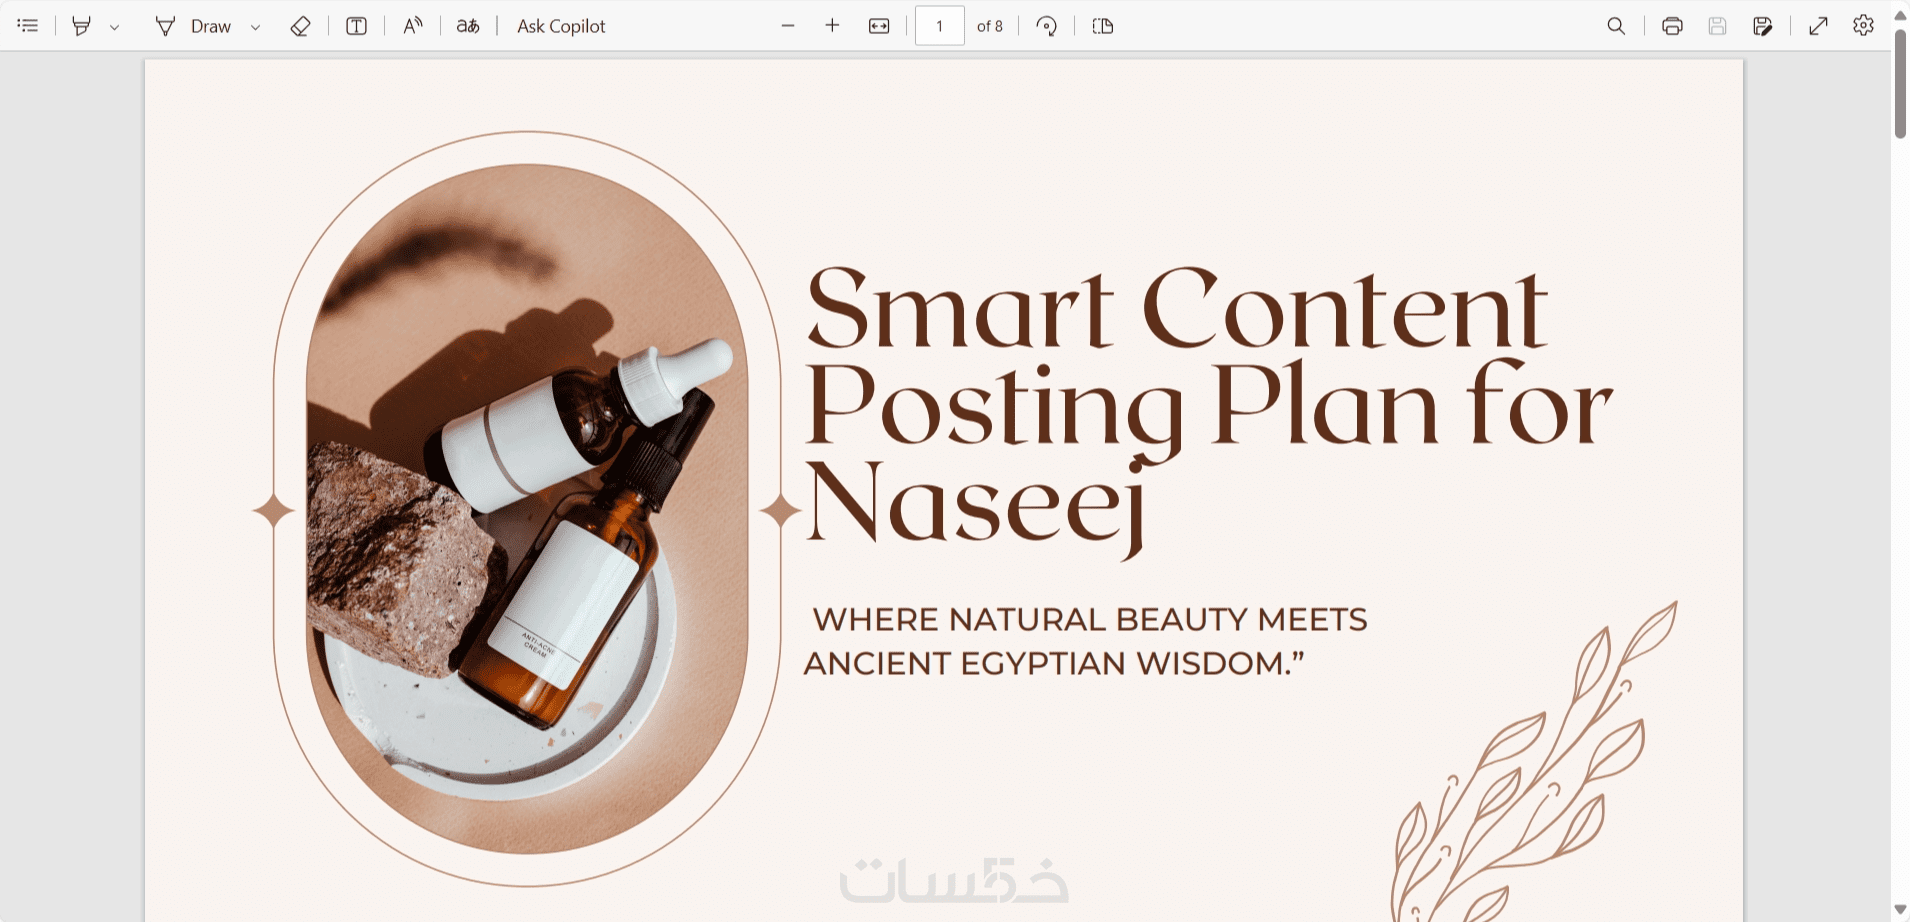This screenshot has width=1910, height=922.
Task: Add a text box annotation
Action: point(356,26)
